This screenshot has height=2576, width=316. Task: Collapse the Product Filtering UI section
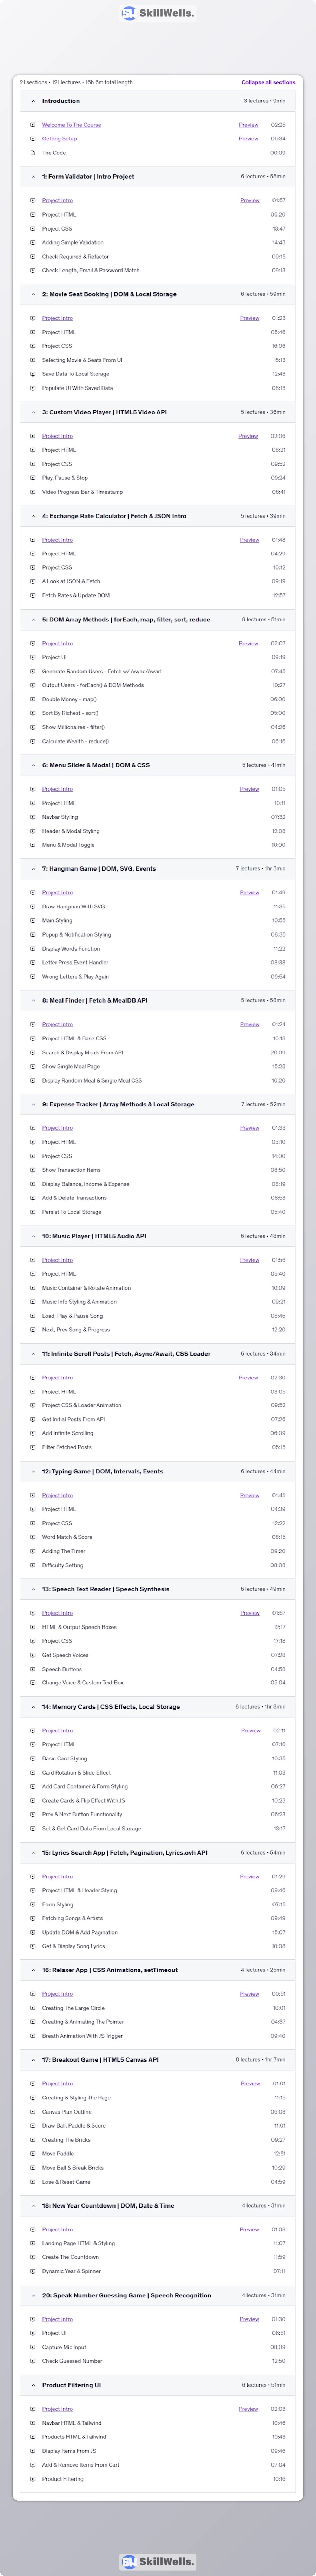(x=33, y=2385)
